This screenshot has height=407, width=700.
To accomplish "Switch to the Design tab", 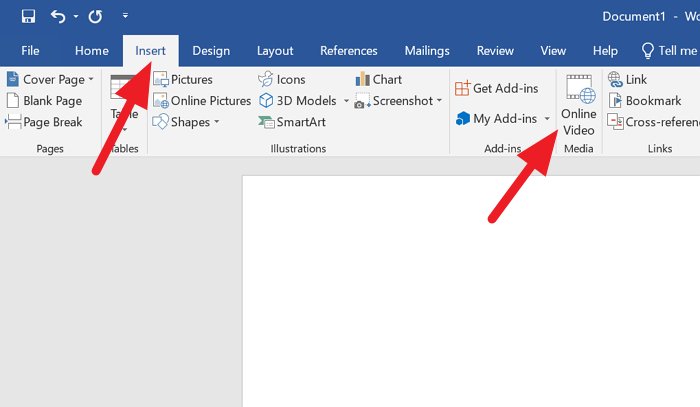I will pos(211,50).
